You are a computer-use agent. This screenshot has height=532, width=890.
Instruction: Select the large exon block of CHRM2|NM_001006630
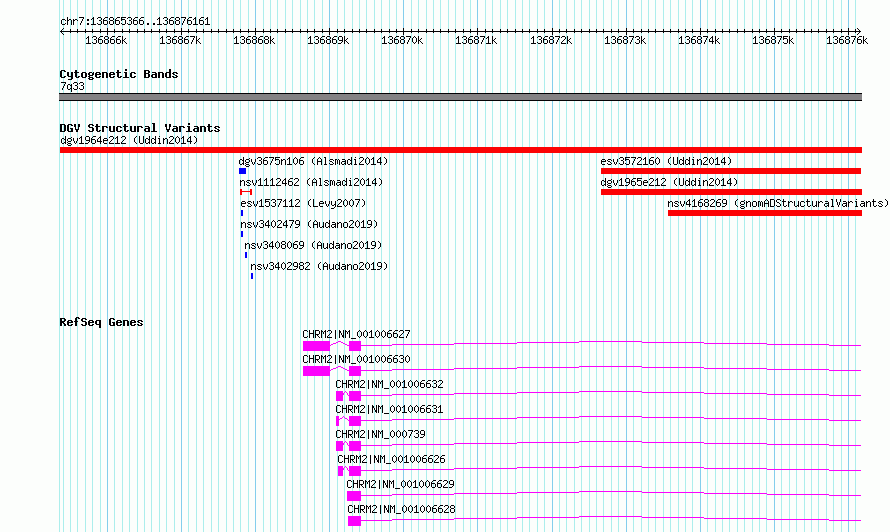[x=316, y=371]
